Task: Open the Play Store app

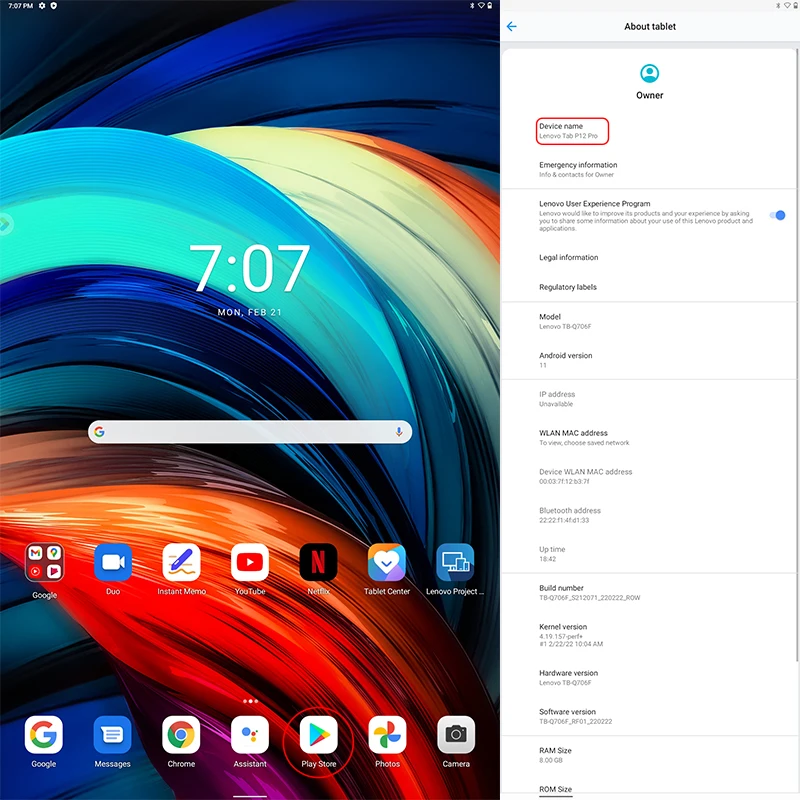Action: [x=318, y=735]
